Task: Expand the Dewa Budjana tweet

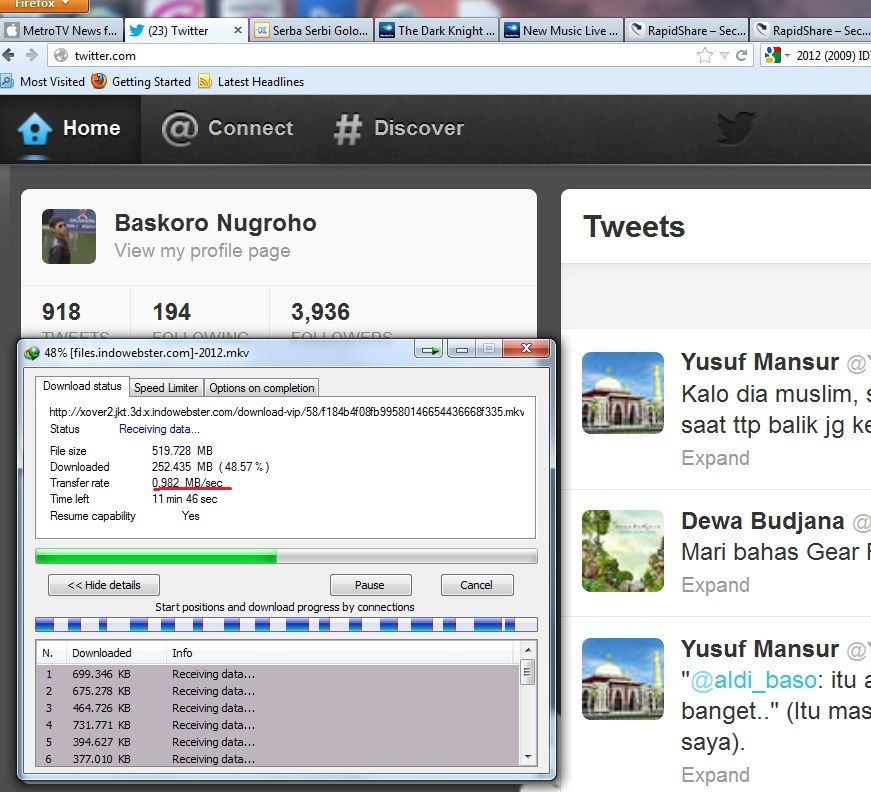Action: click(x=715, y=585)
